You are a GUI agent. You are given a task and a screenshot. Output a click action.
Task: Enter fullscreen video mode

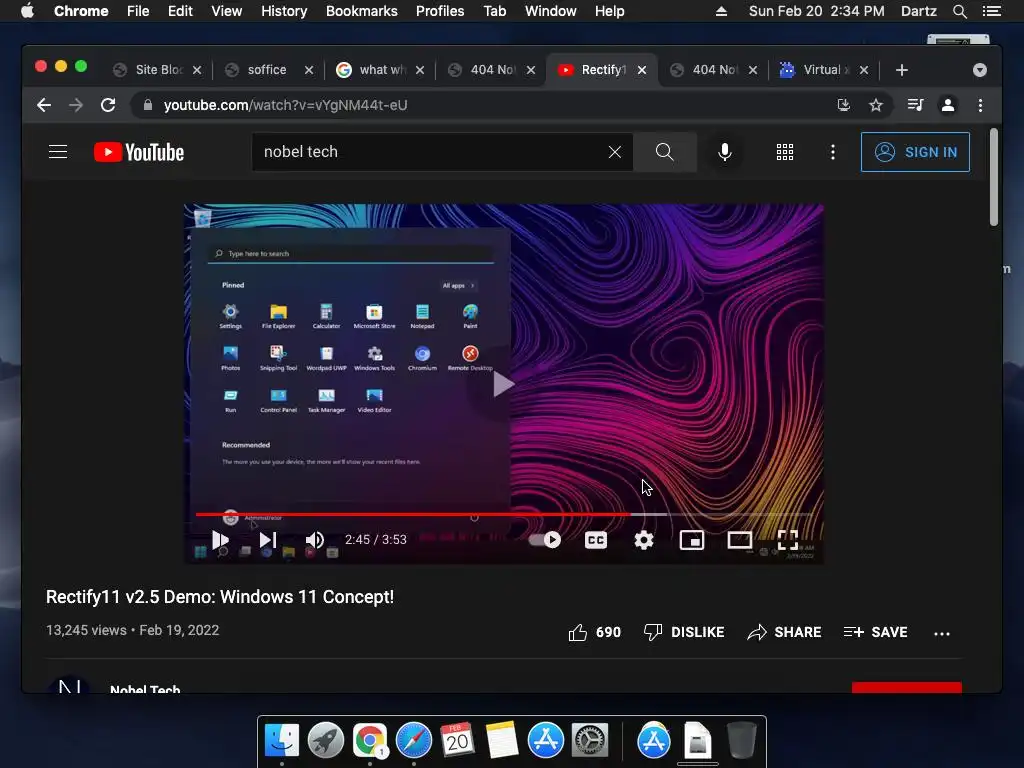pyautogui.click(x=788, y=540)
